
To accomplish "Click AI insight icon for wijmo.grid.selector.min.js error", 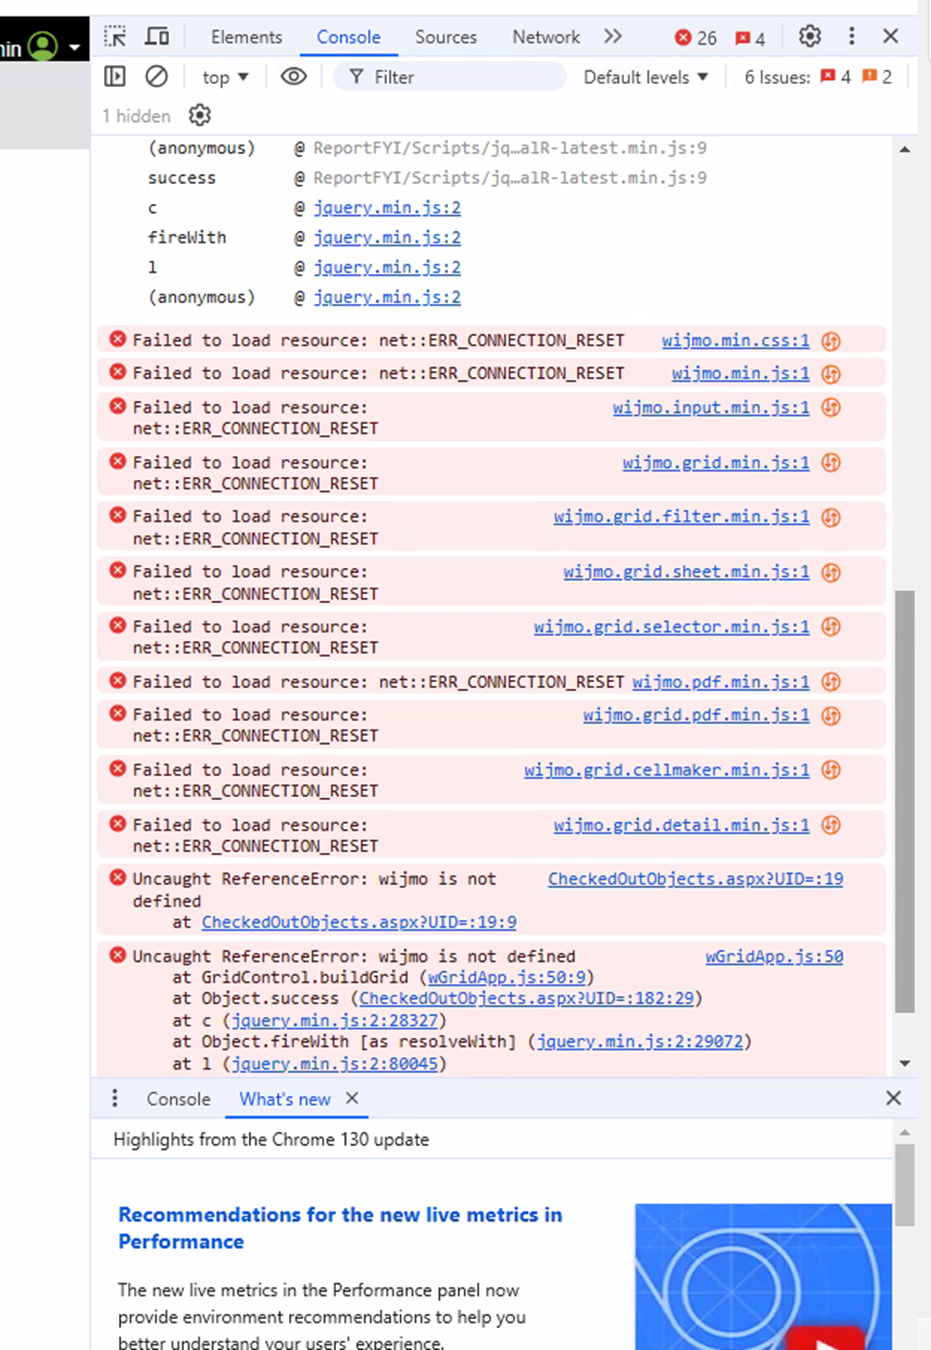I will point(831,627).
